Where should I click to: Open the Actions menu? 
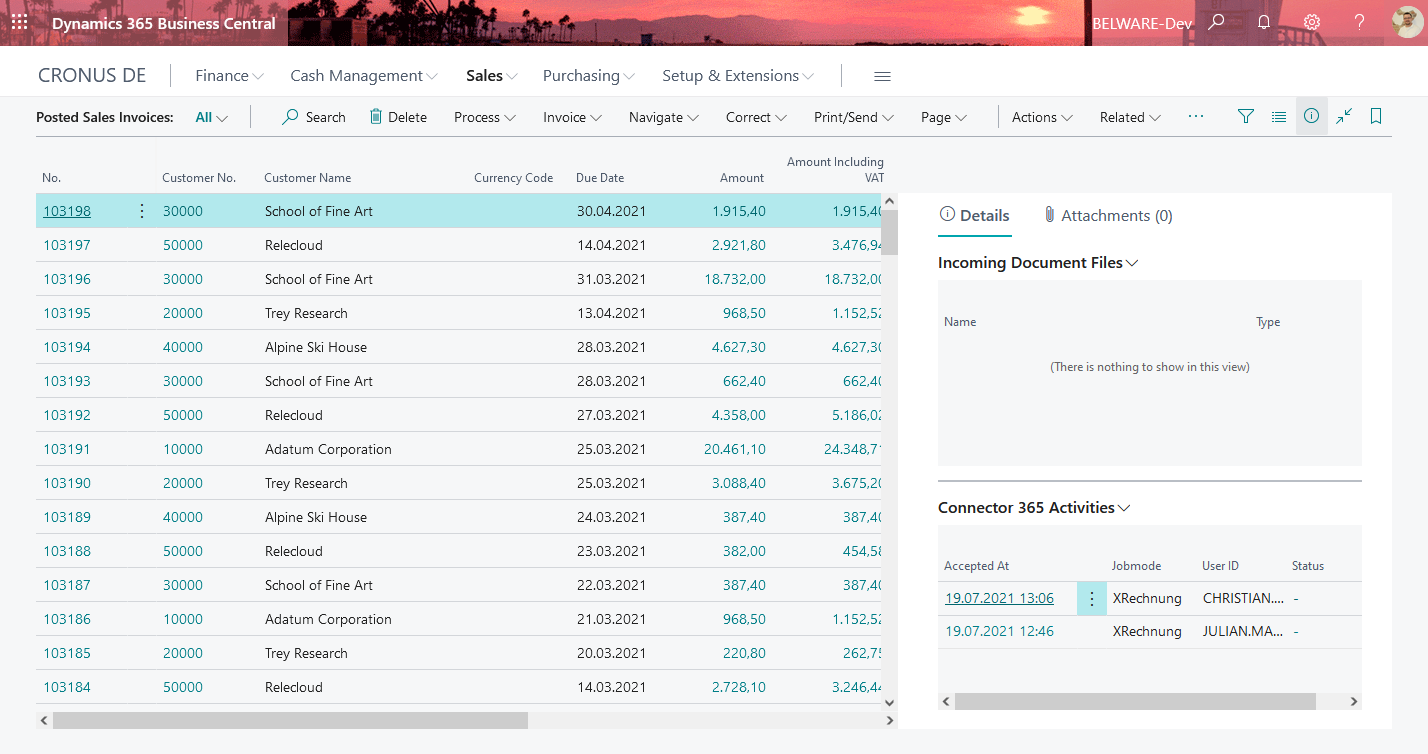[1042, 117]
